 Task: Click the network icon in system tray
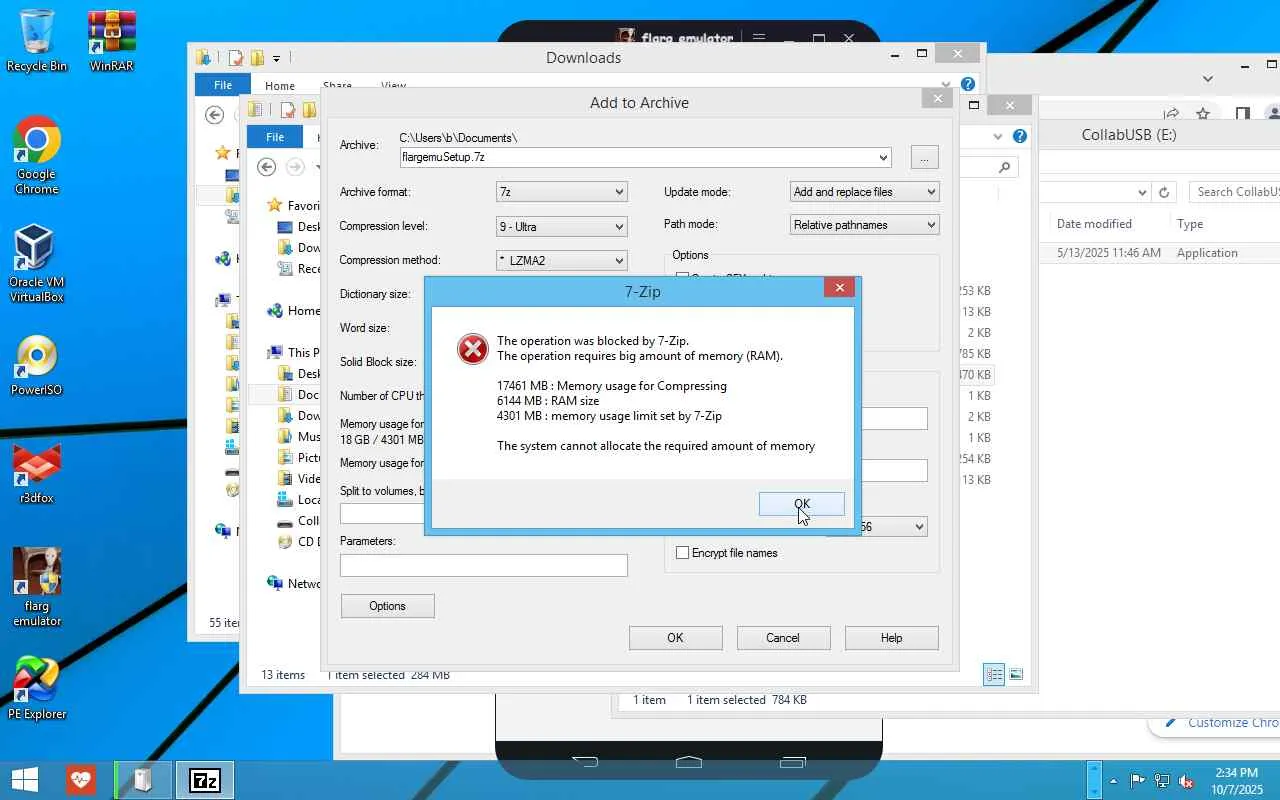coord(1162,781)
